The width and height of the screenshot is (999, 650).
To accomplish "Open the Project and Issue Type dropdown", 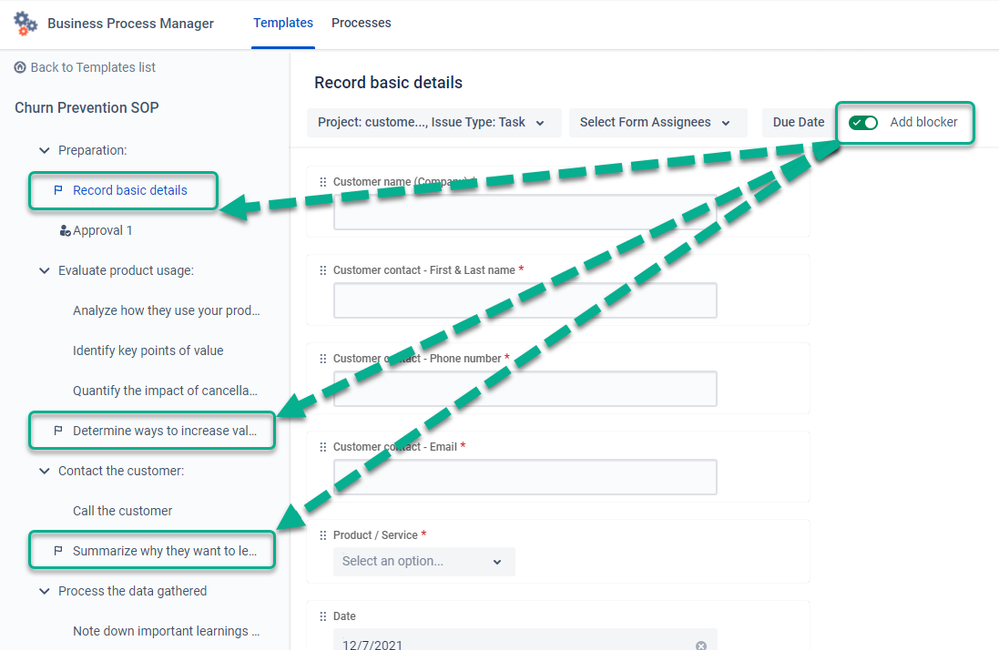I will pyautogui.click(x=434, y=122).
